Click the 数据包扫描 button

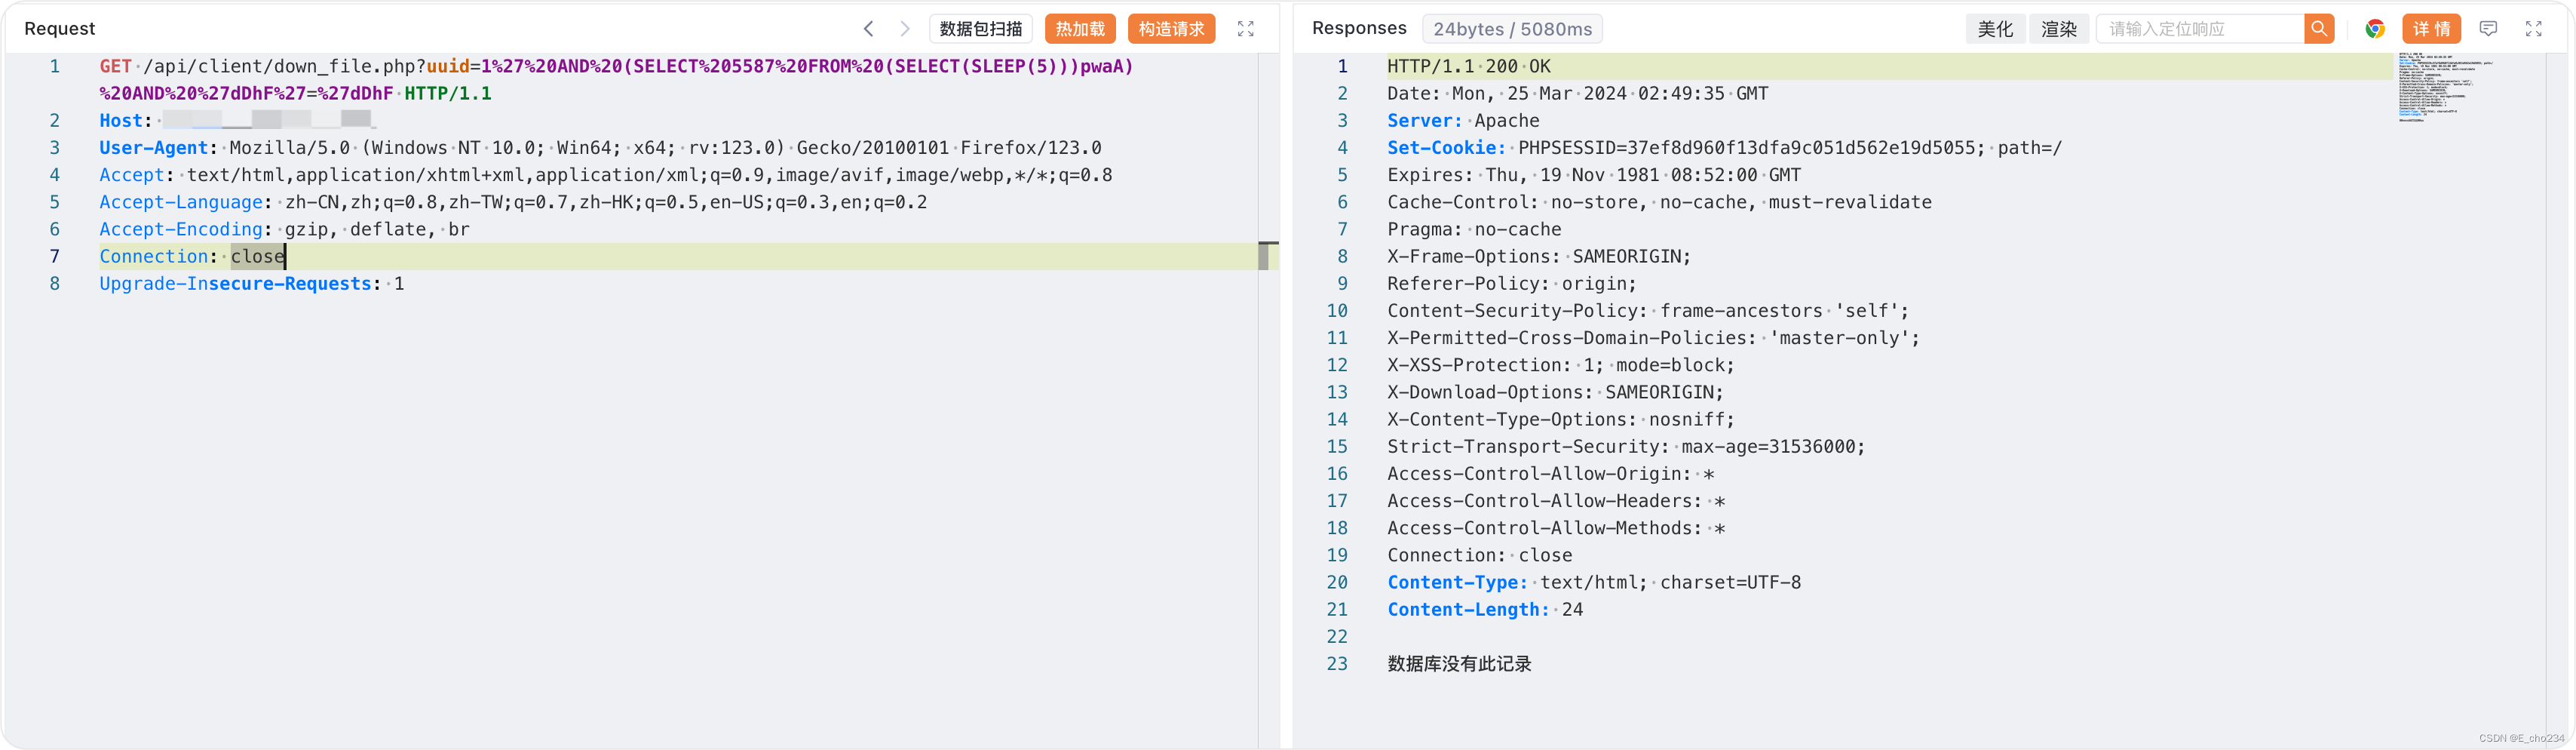coord(980,29)
